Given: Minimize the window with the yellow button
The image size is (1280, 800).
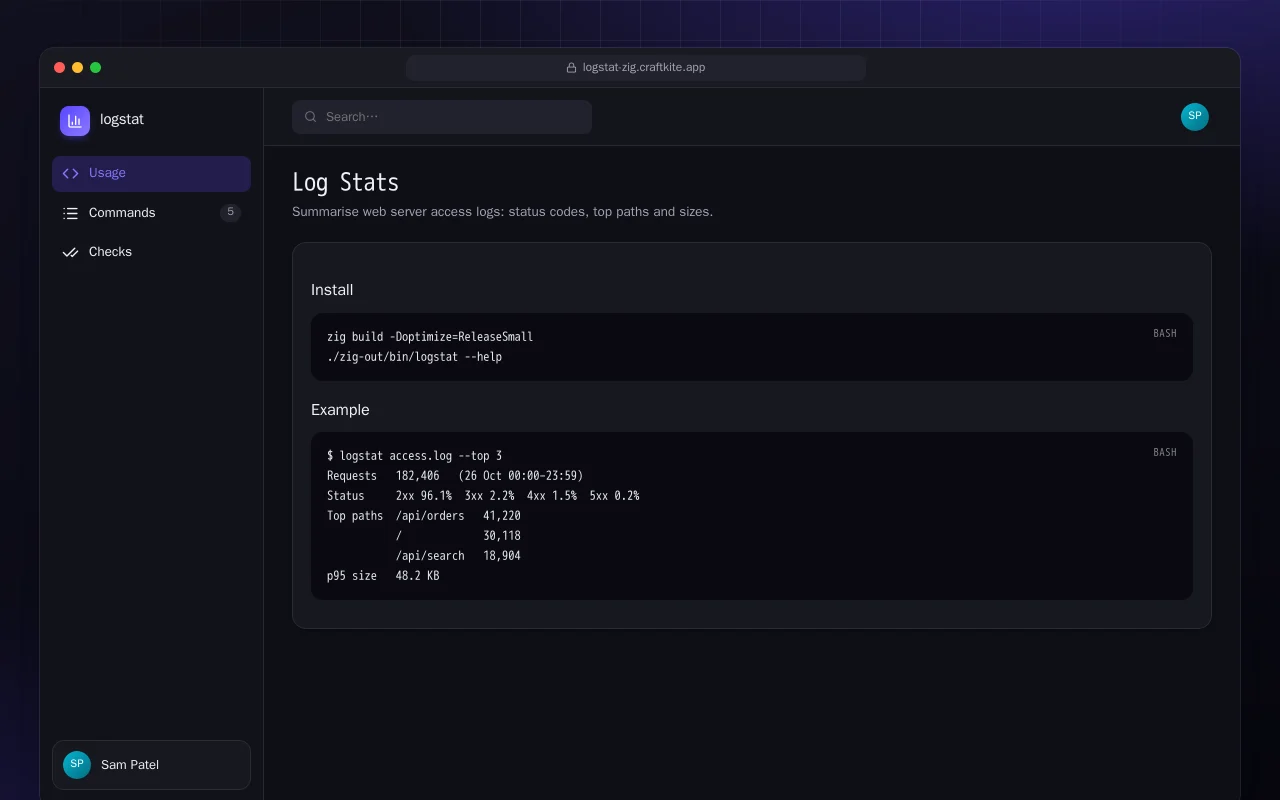Looking at the screenshot, I should click(78, 68).
